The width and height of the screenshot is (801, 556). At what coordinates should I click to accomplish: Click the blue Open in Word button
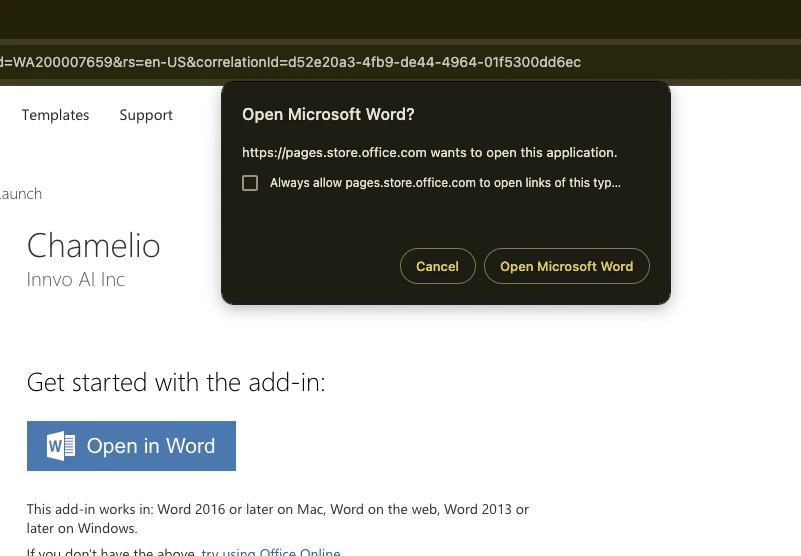click(131, 446)
